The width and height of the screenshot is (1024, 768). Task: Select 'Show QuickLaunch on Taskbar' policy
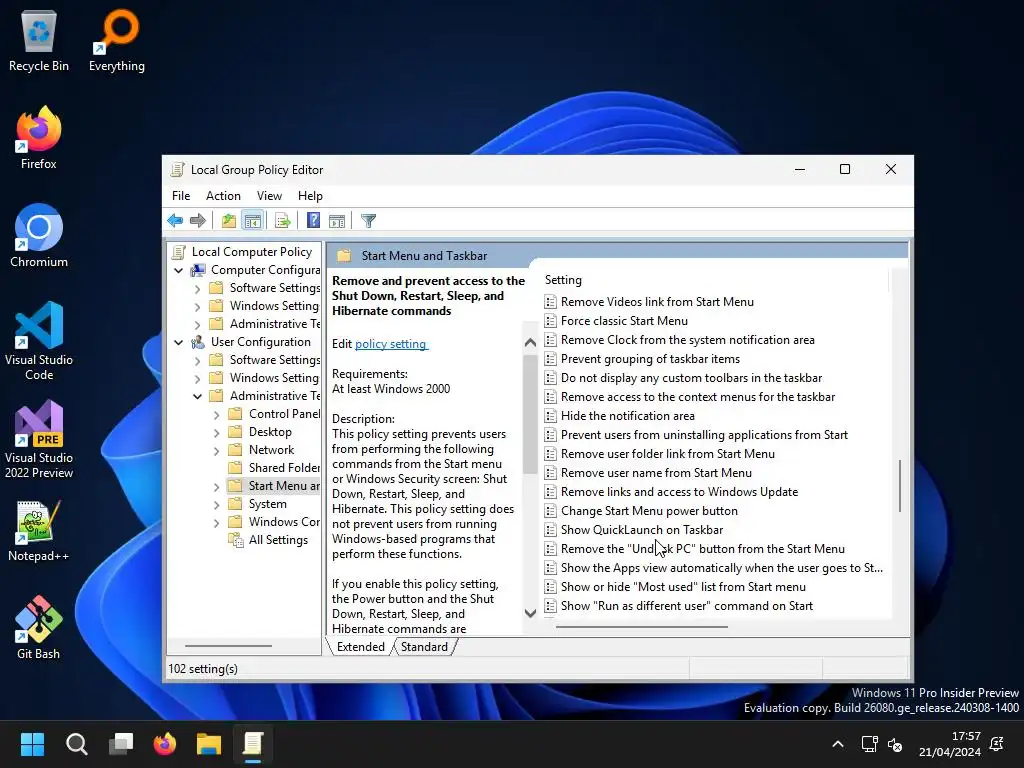pyautogui.click(x=641, y=530)
